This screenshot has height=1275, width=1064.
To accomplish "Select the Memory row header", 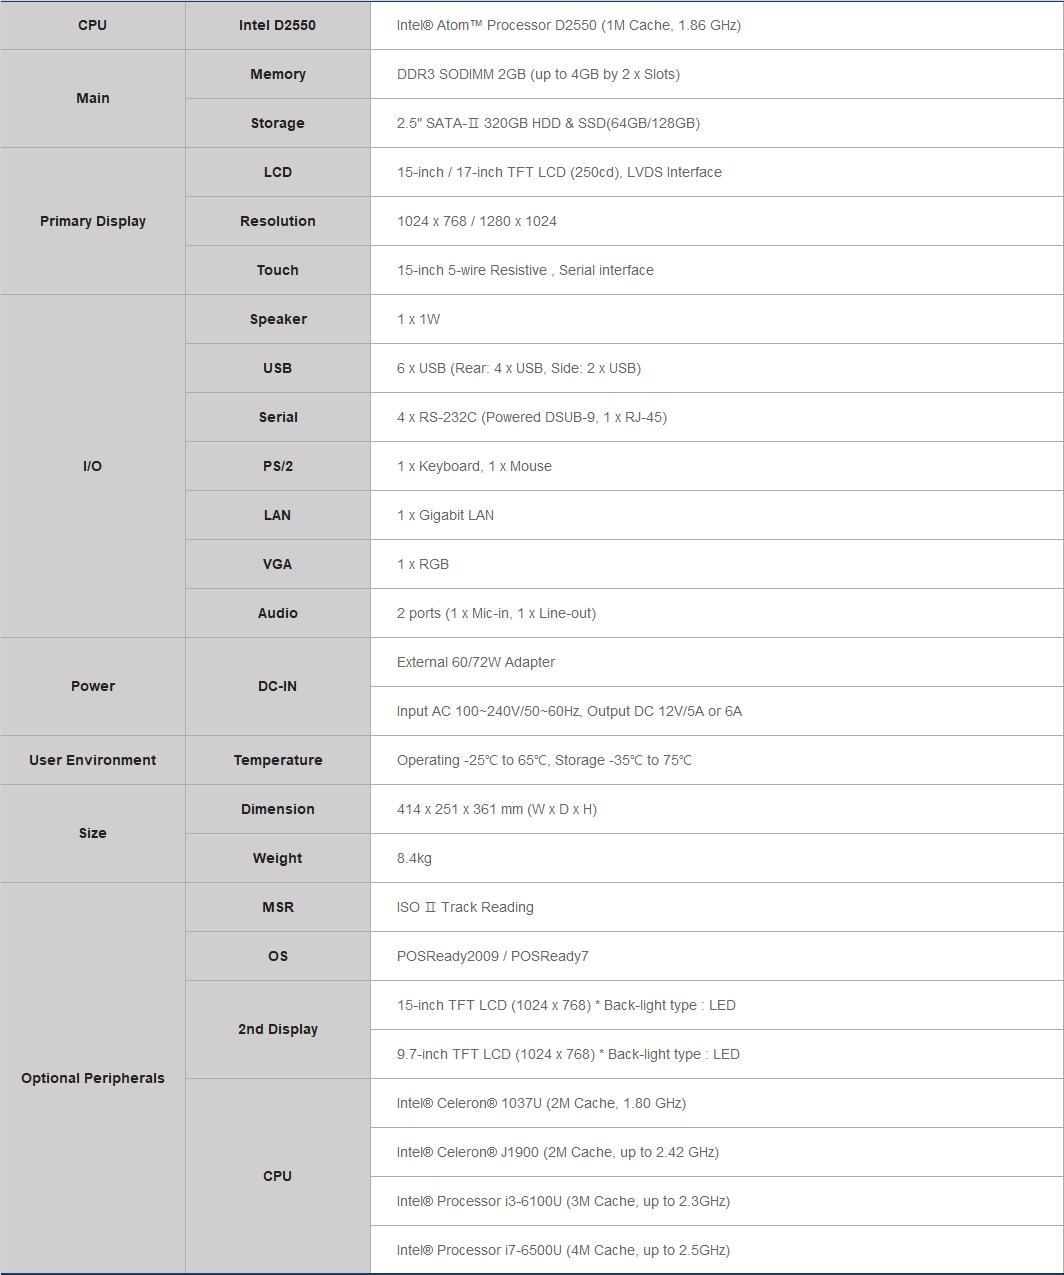I will coord(277,74).
